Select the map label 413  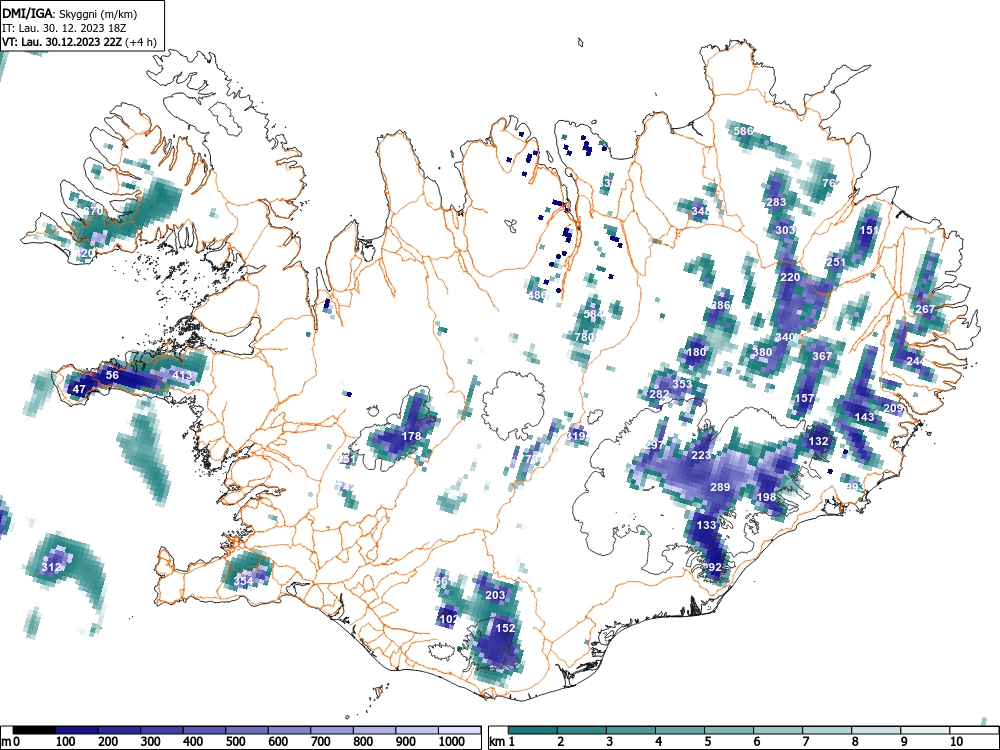pyautogui.click(x=182, y=375)
